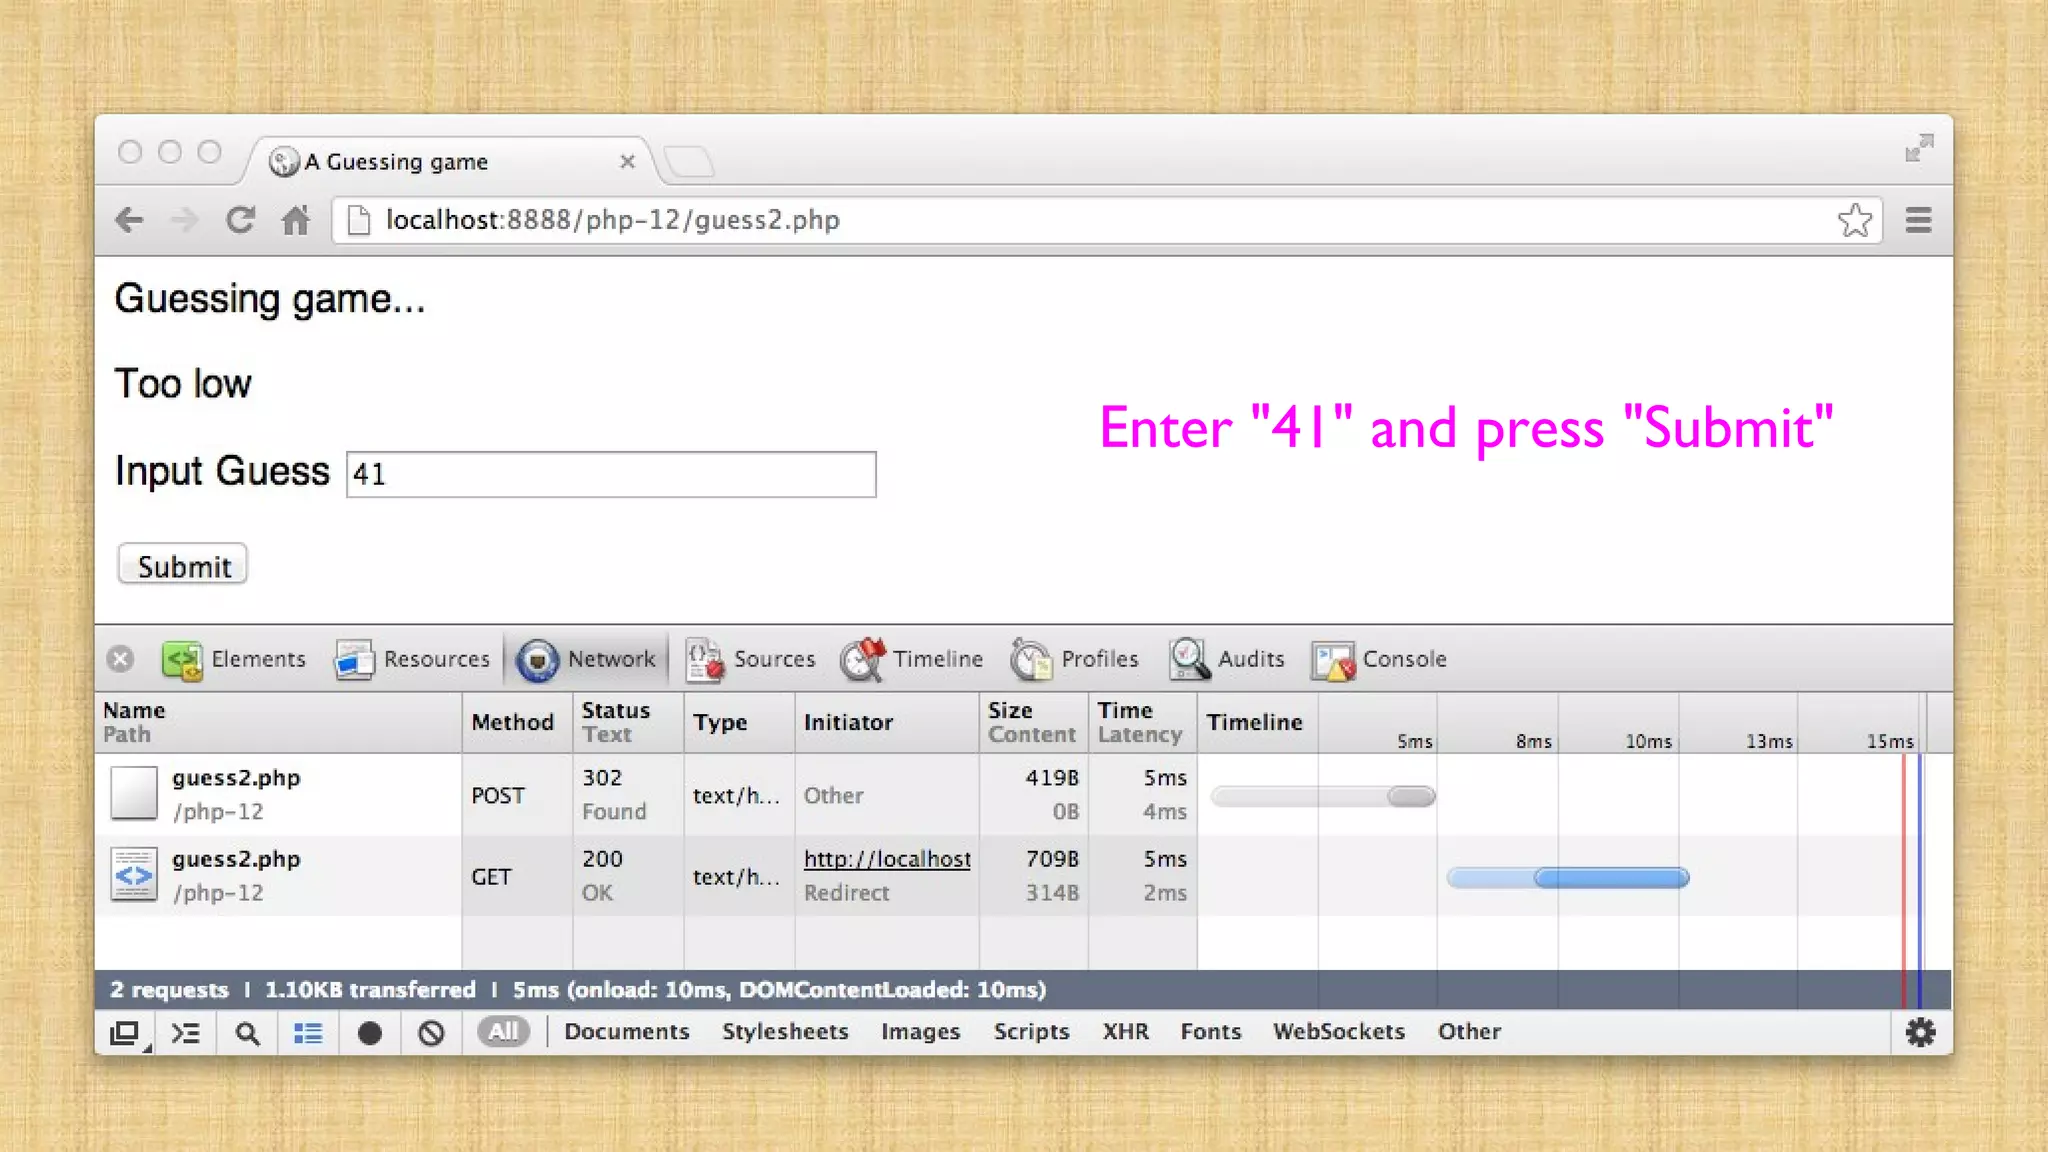Sort by the Type column header
2048x1152 pixels.
[x=739, y=722]
